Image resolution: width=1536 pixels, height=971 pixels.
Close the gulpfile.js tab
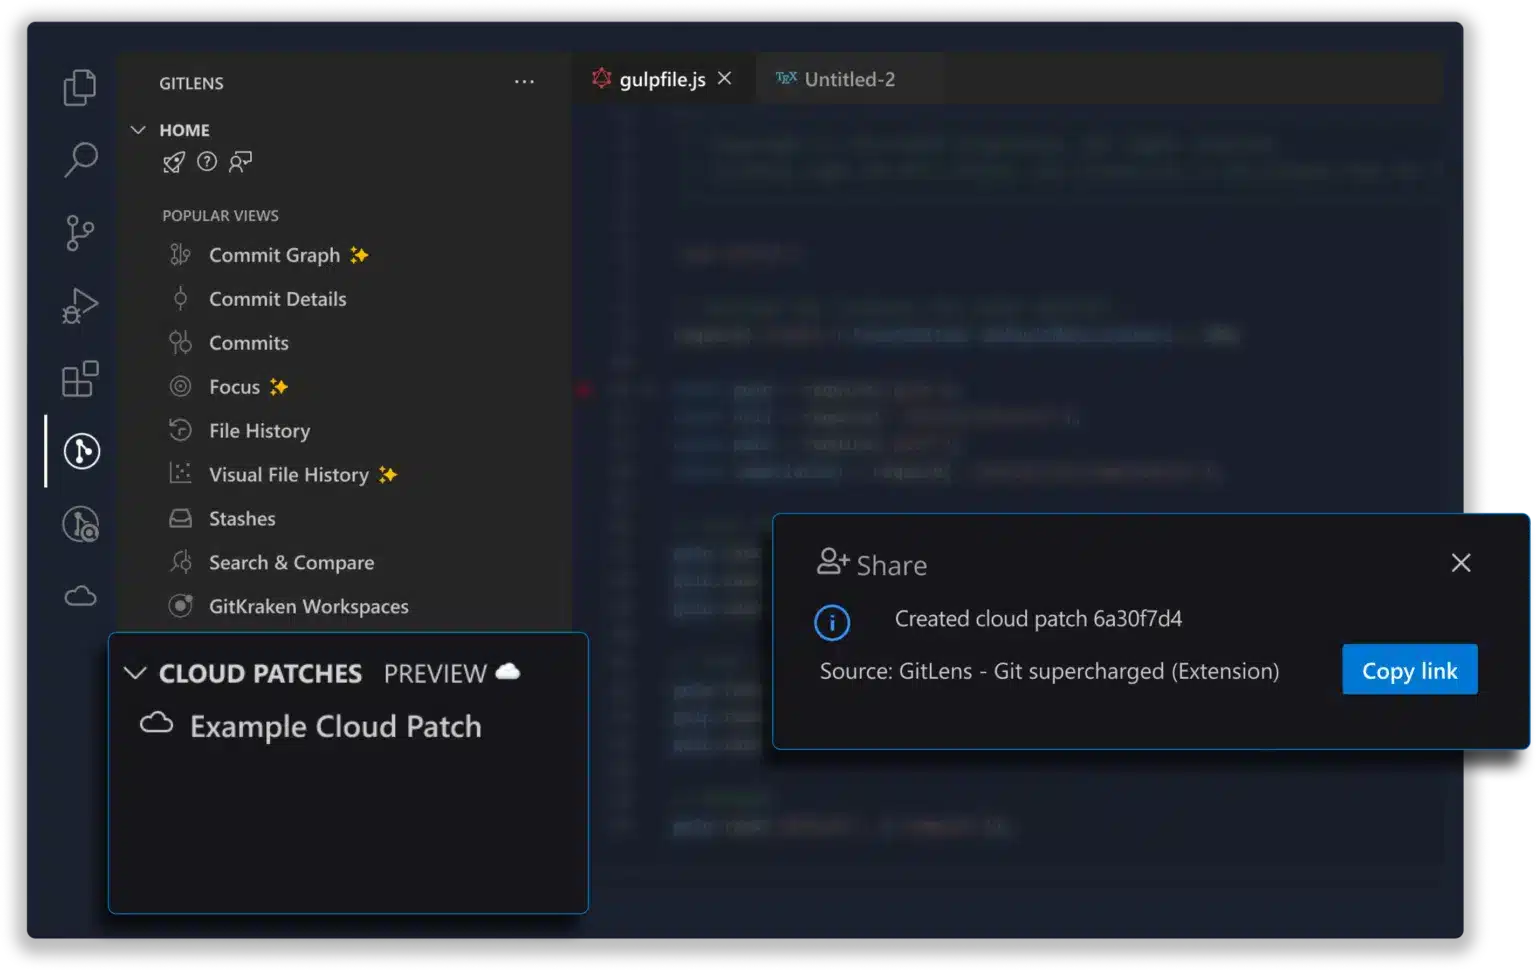coord(725,78)
